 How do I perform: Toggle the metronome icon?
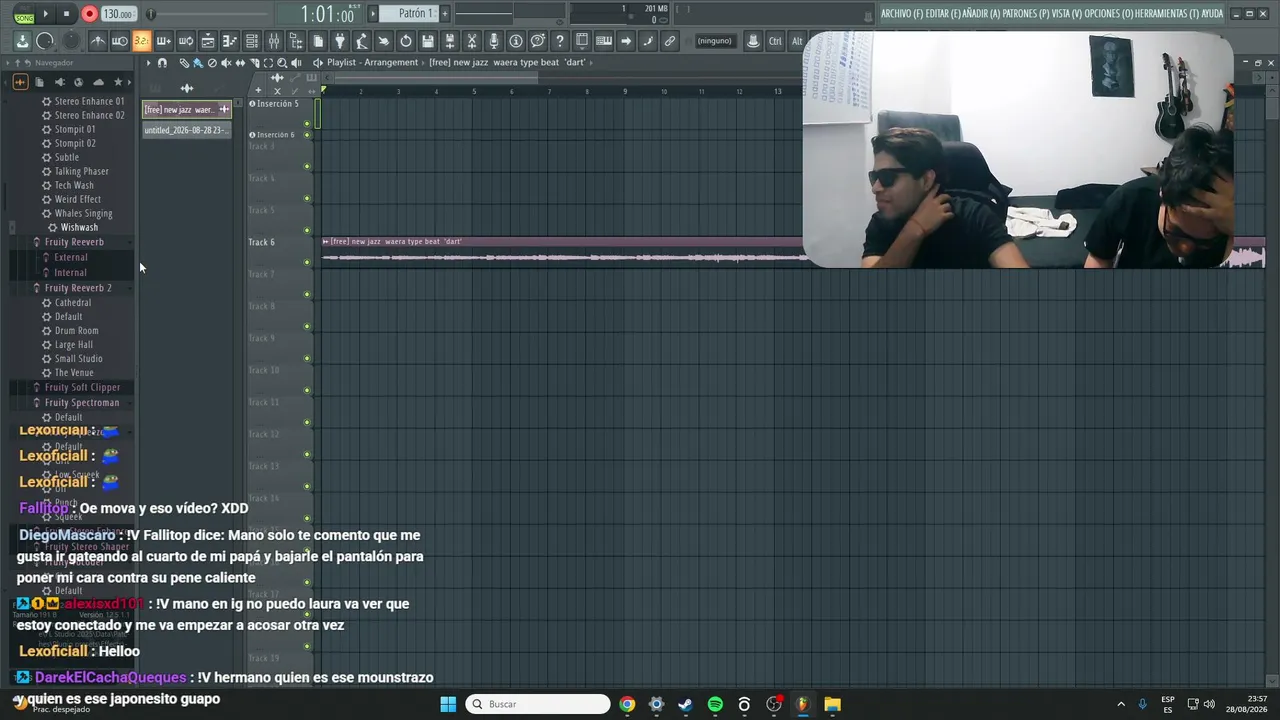tap(97, 41)
